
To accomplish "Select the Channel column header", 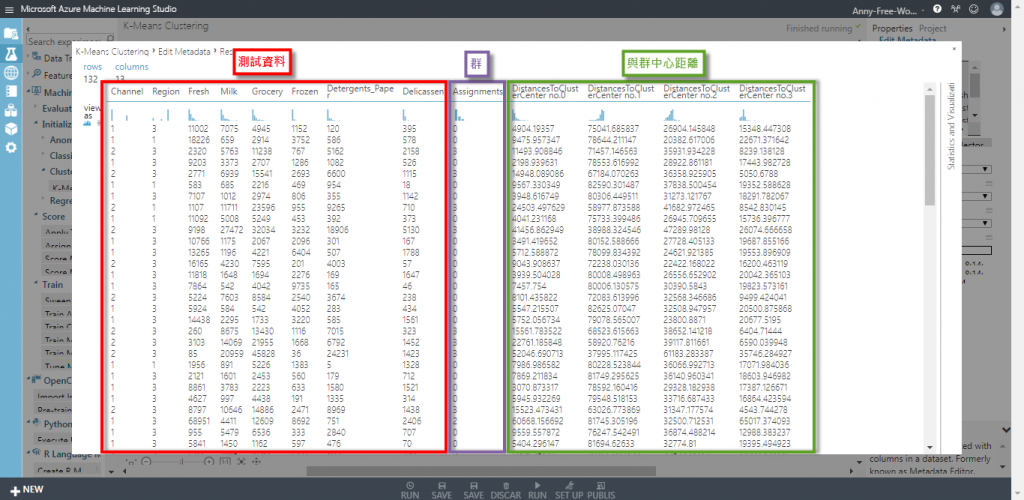I will 127,92.
